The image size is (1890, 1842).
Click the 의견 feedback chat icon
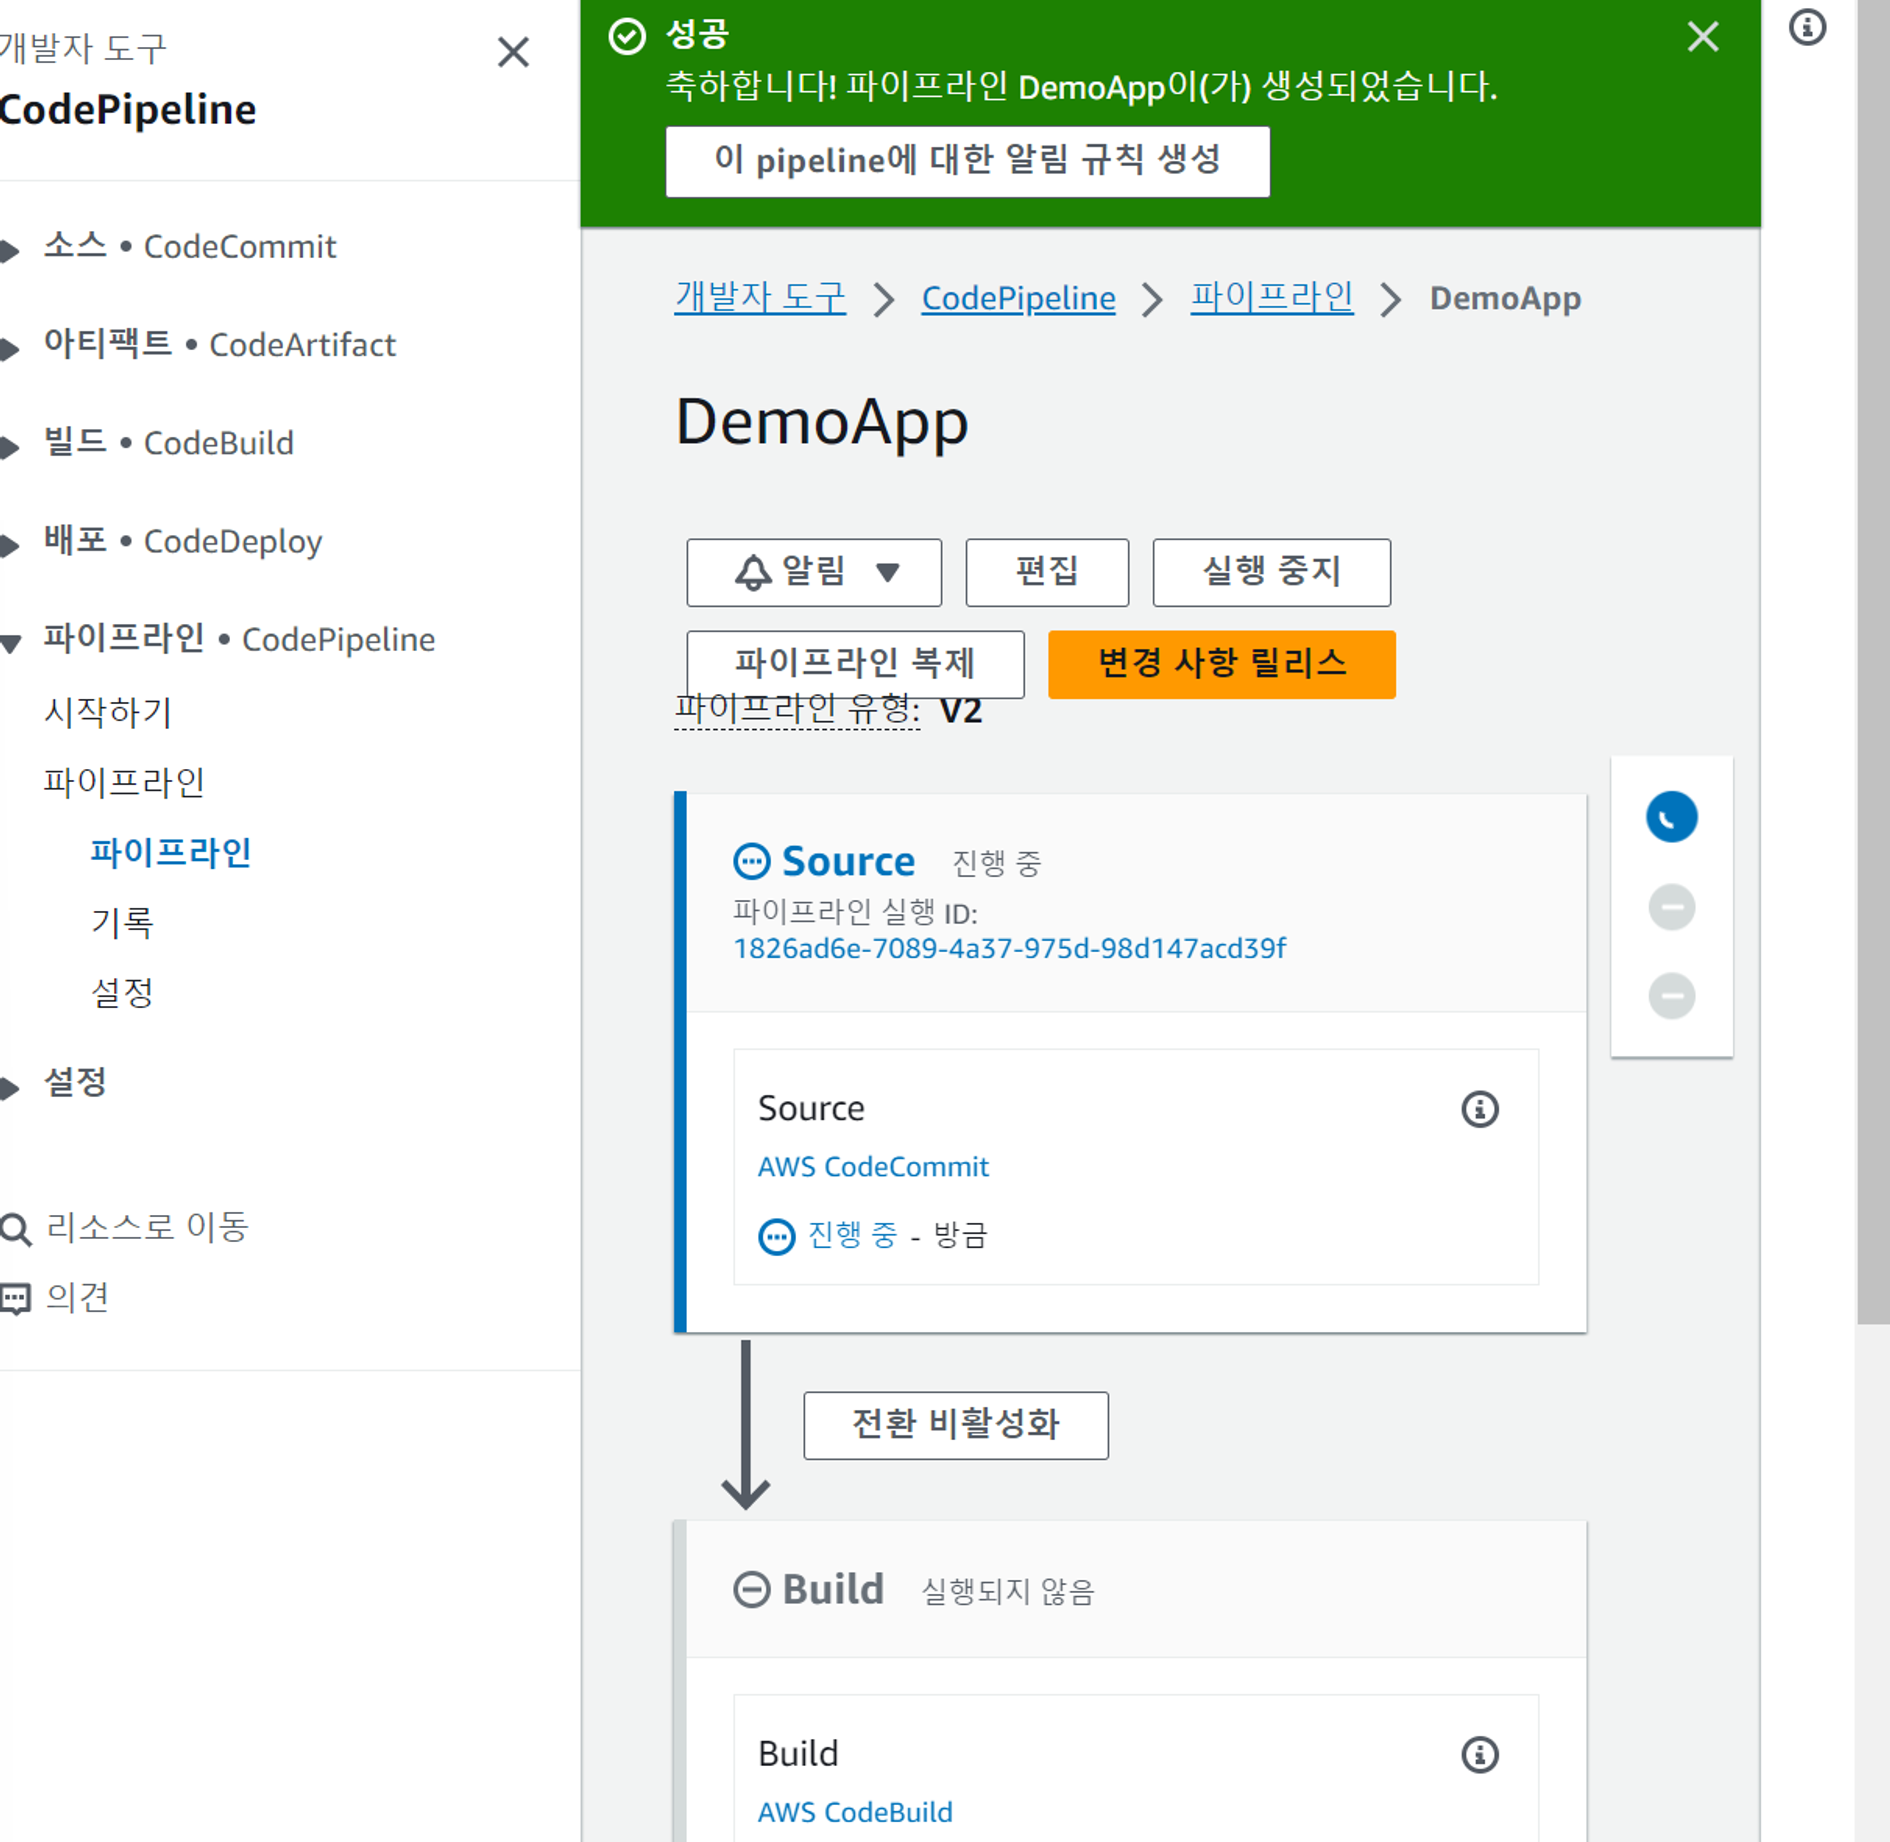click(16, 1299)
